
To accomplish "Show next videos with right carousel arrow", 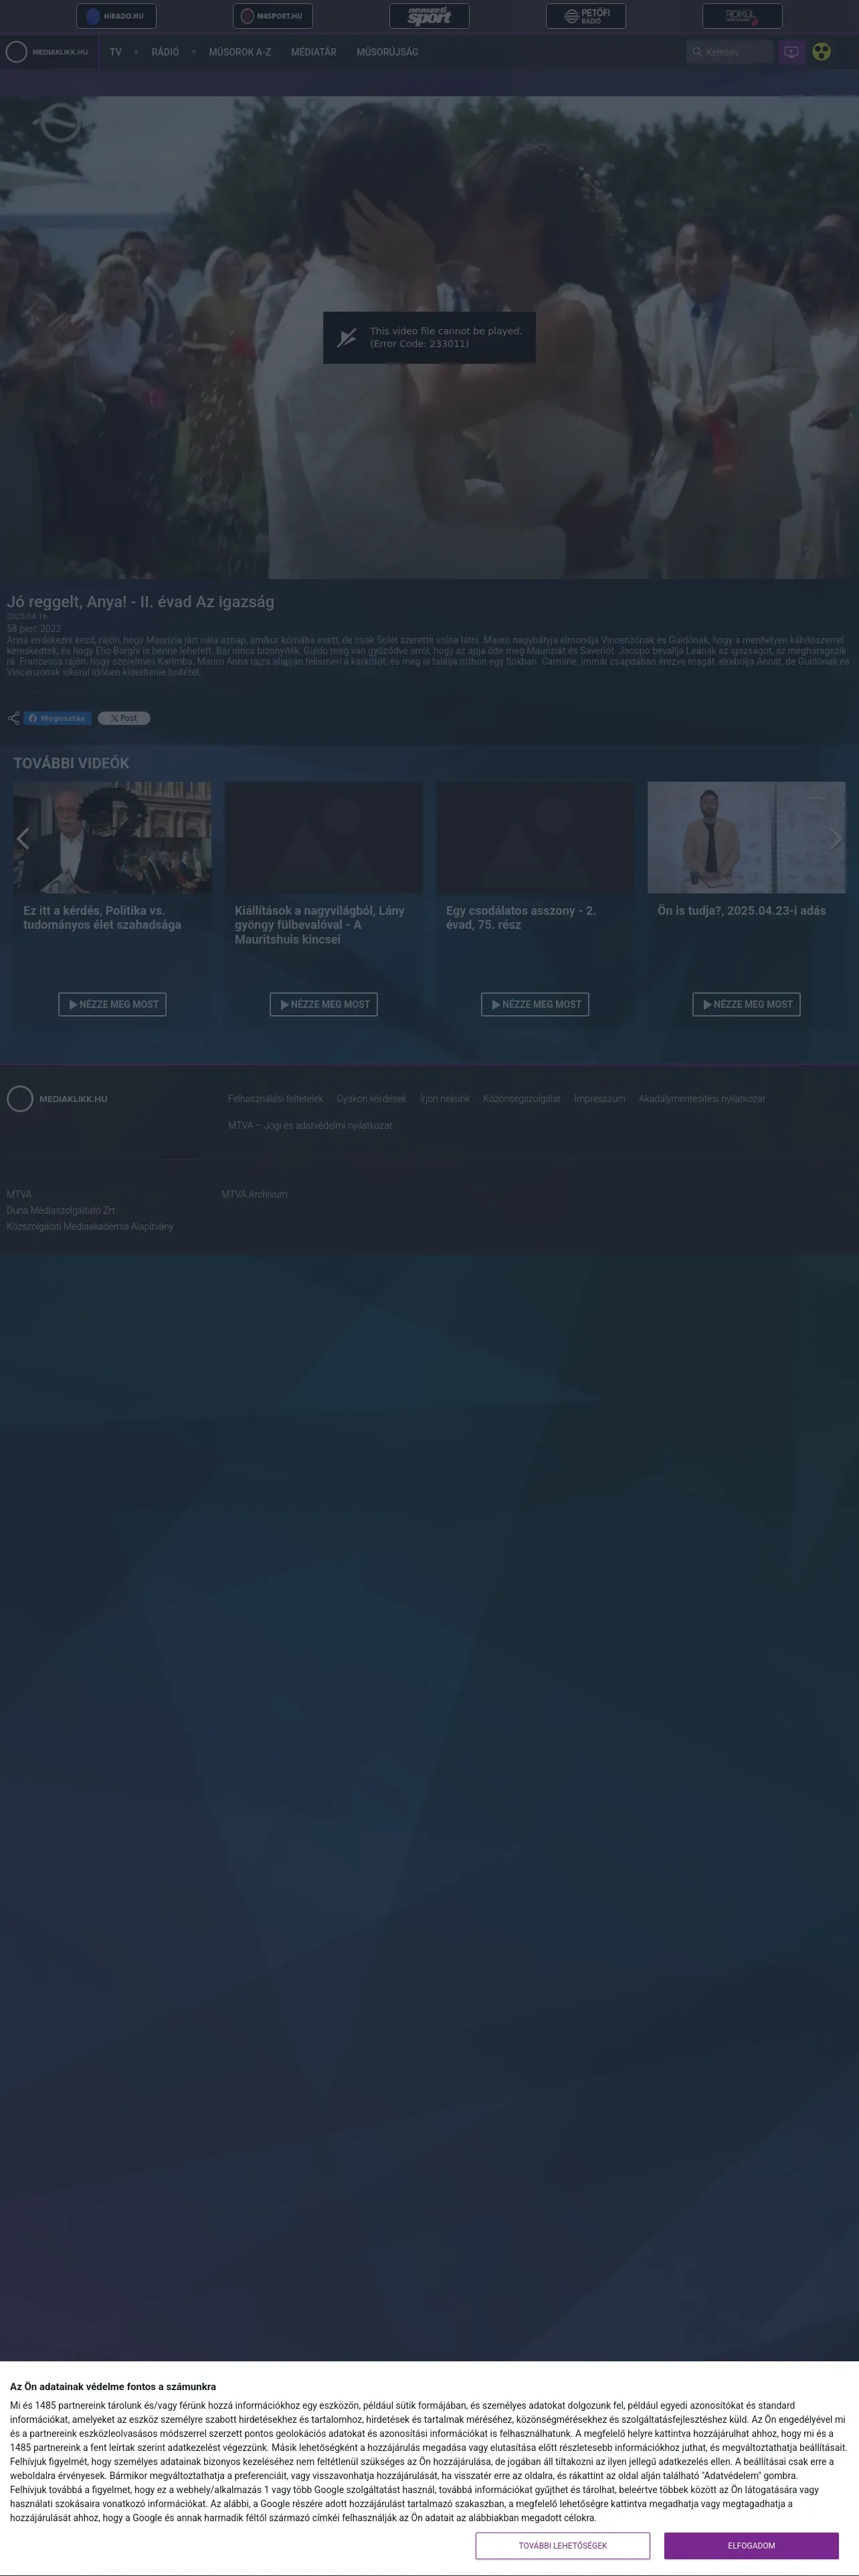I will 836,838.
